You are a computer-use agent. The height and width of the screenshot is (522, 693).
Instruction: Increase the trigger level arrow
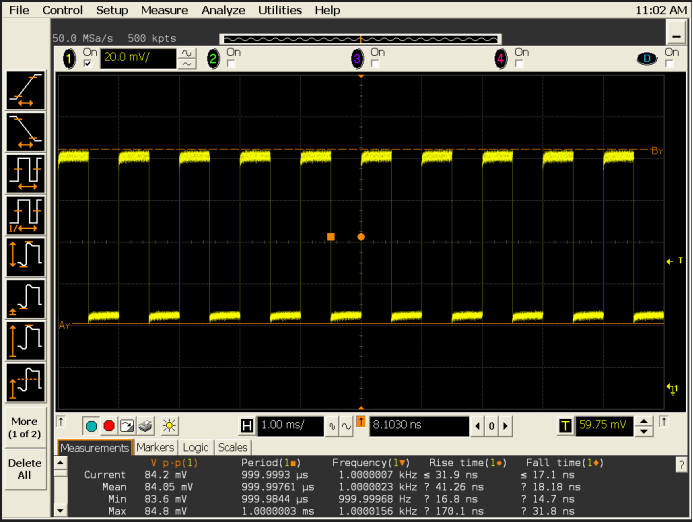[x=644, y=421]
